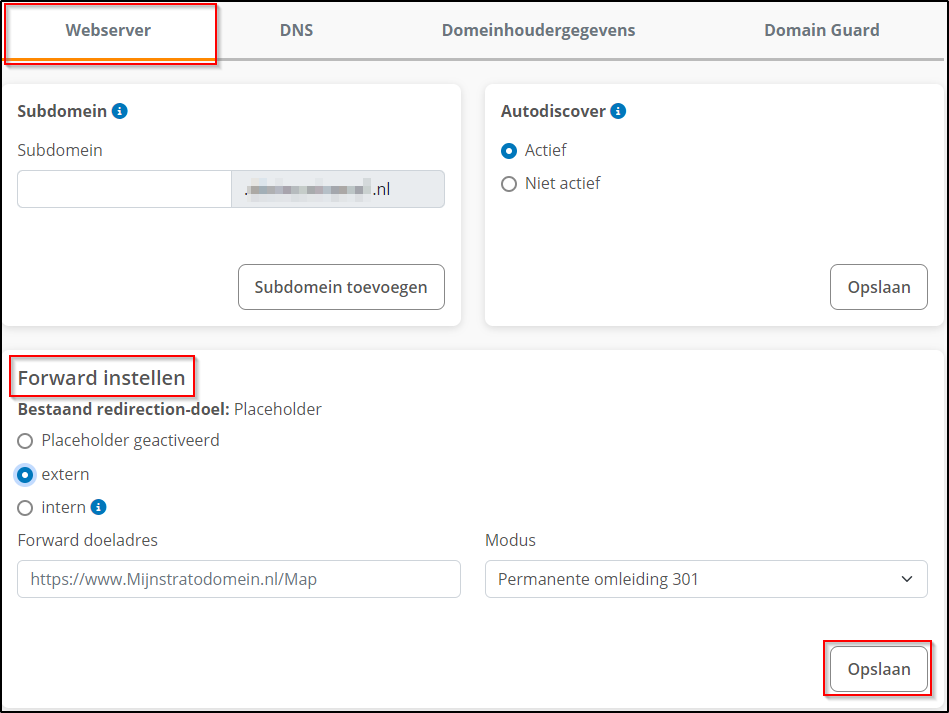Go to the Domeinhoudergegevens tab

(538, 30)
